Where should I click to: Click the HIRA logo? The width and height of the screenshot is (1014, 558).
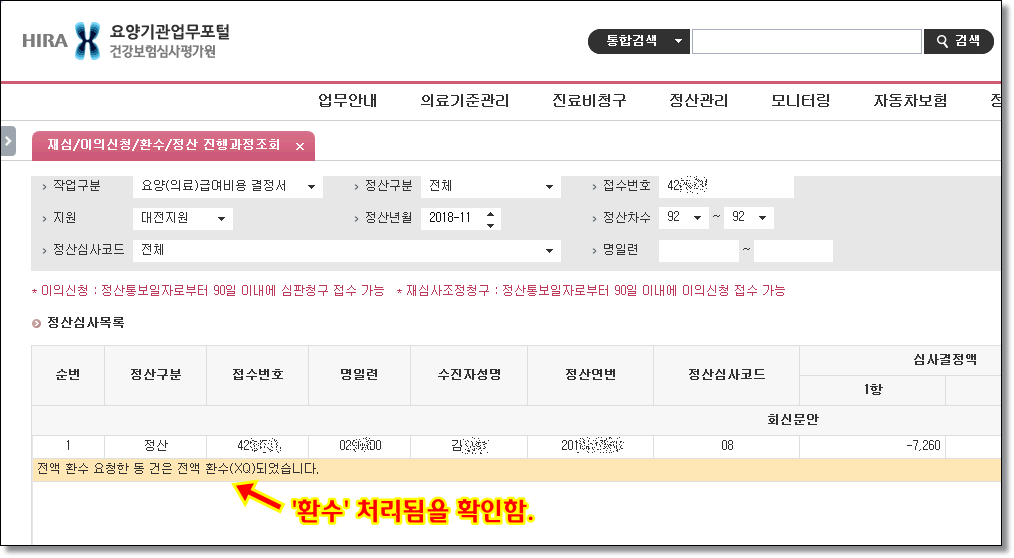coord(126,41)
